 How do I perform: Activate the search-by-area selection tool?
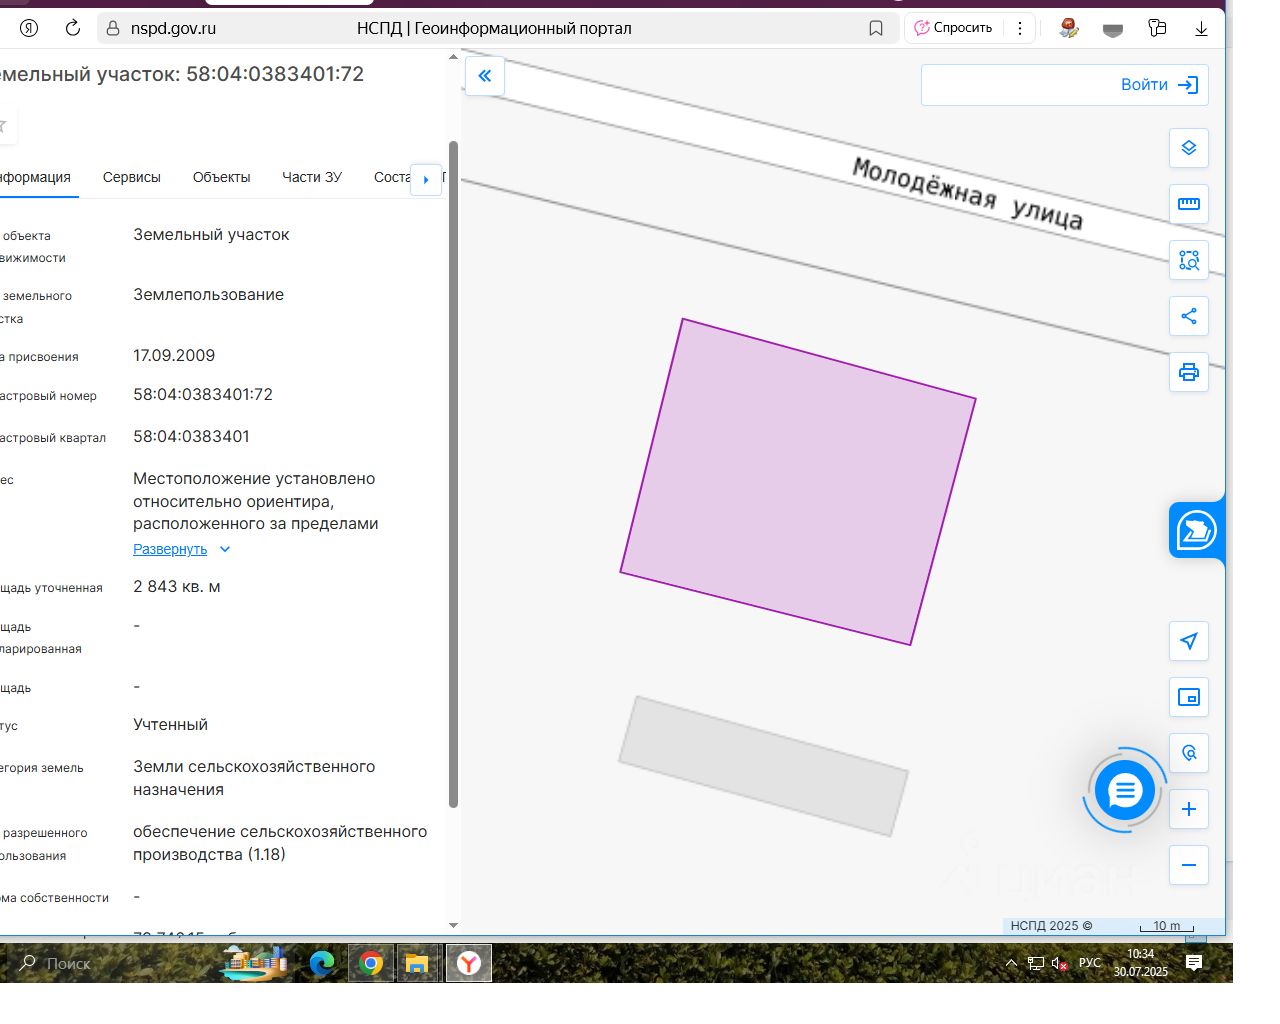click(x=1189, y=260)
